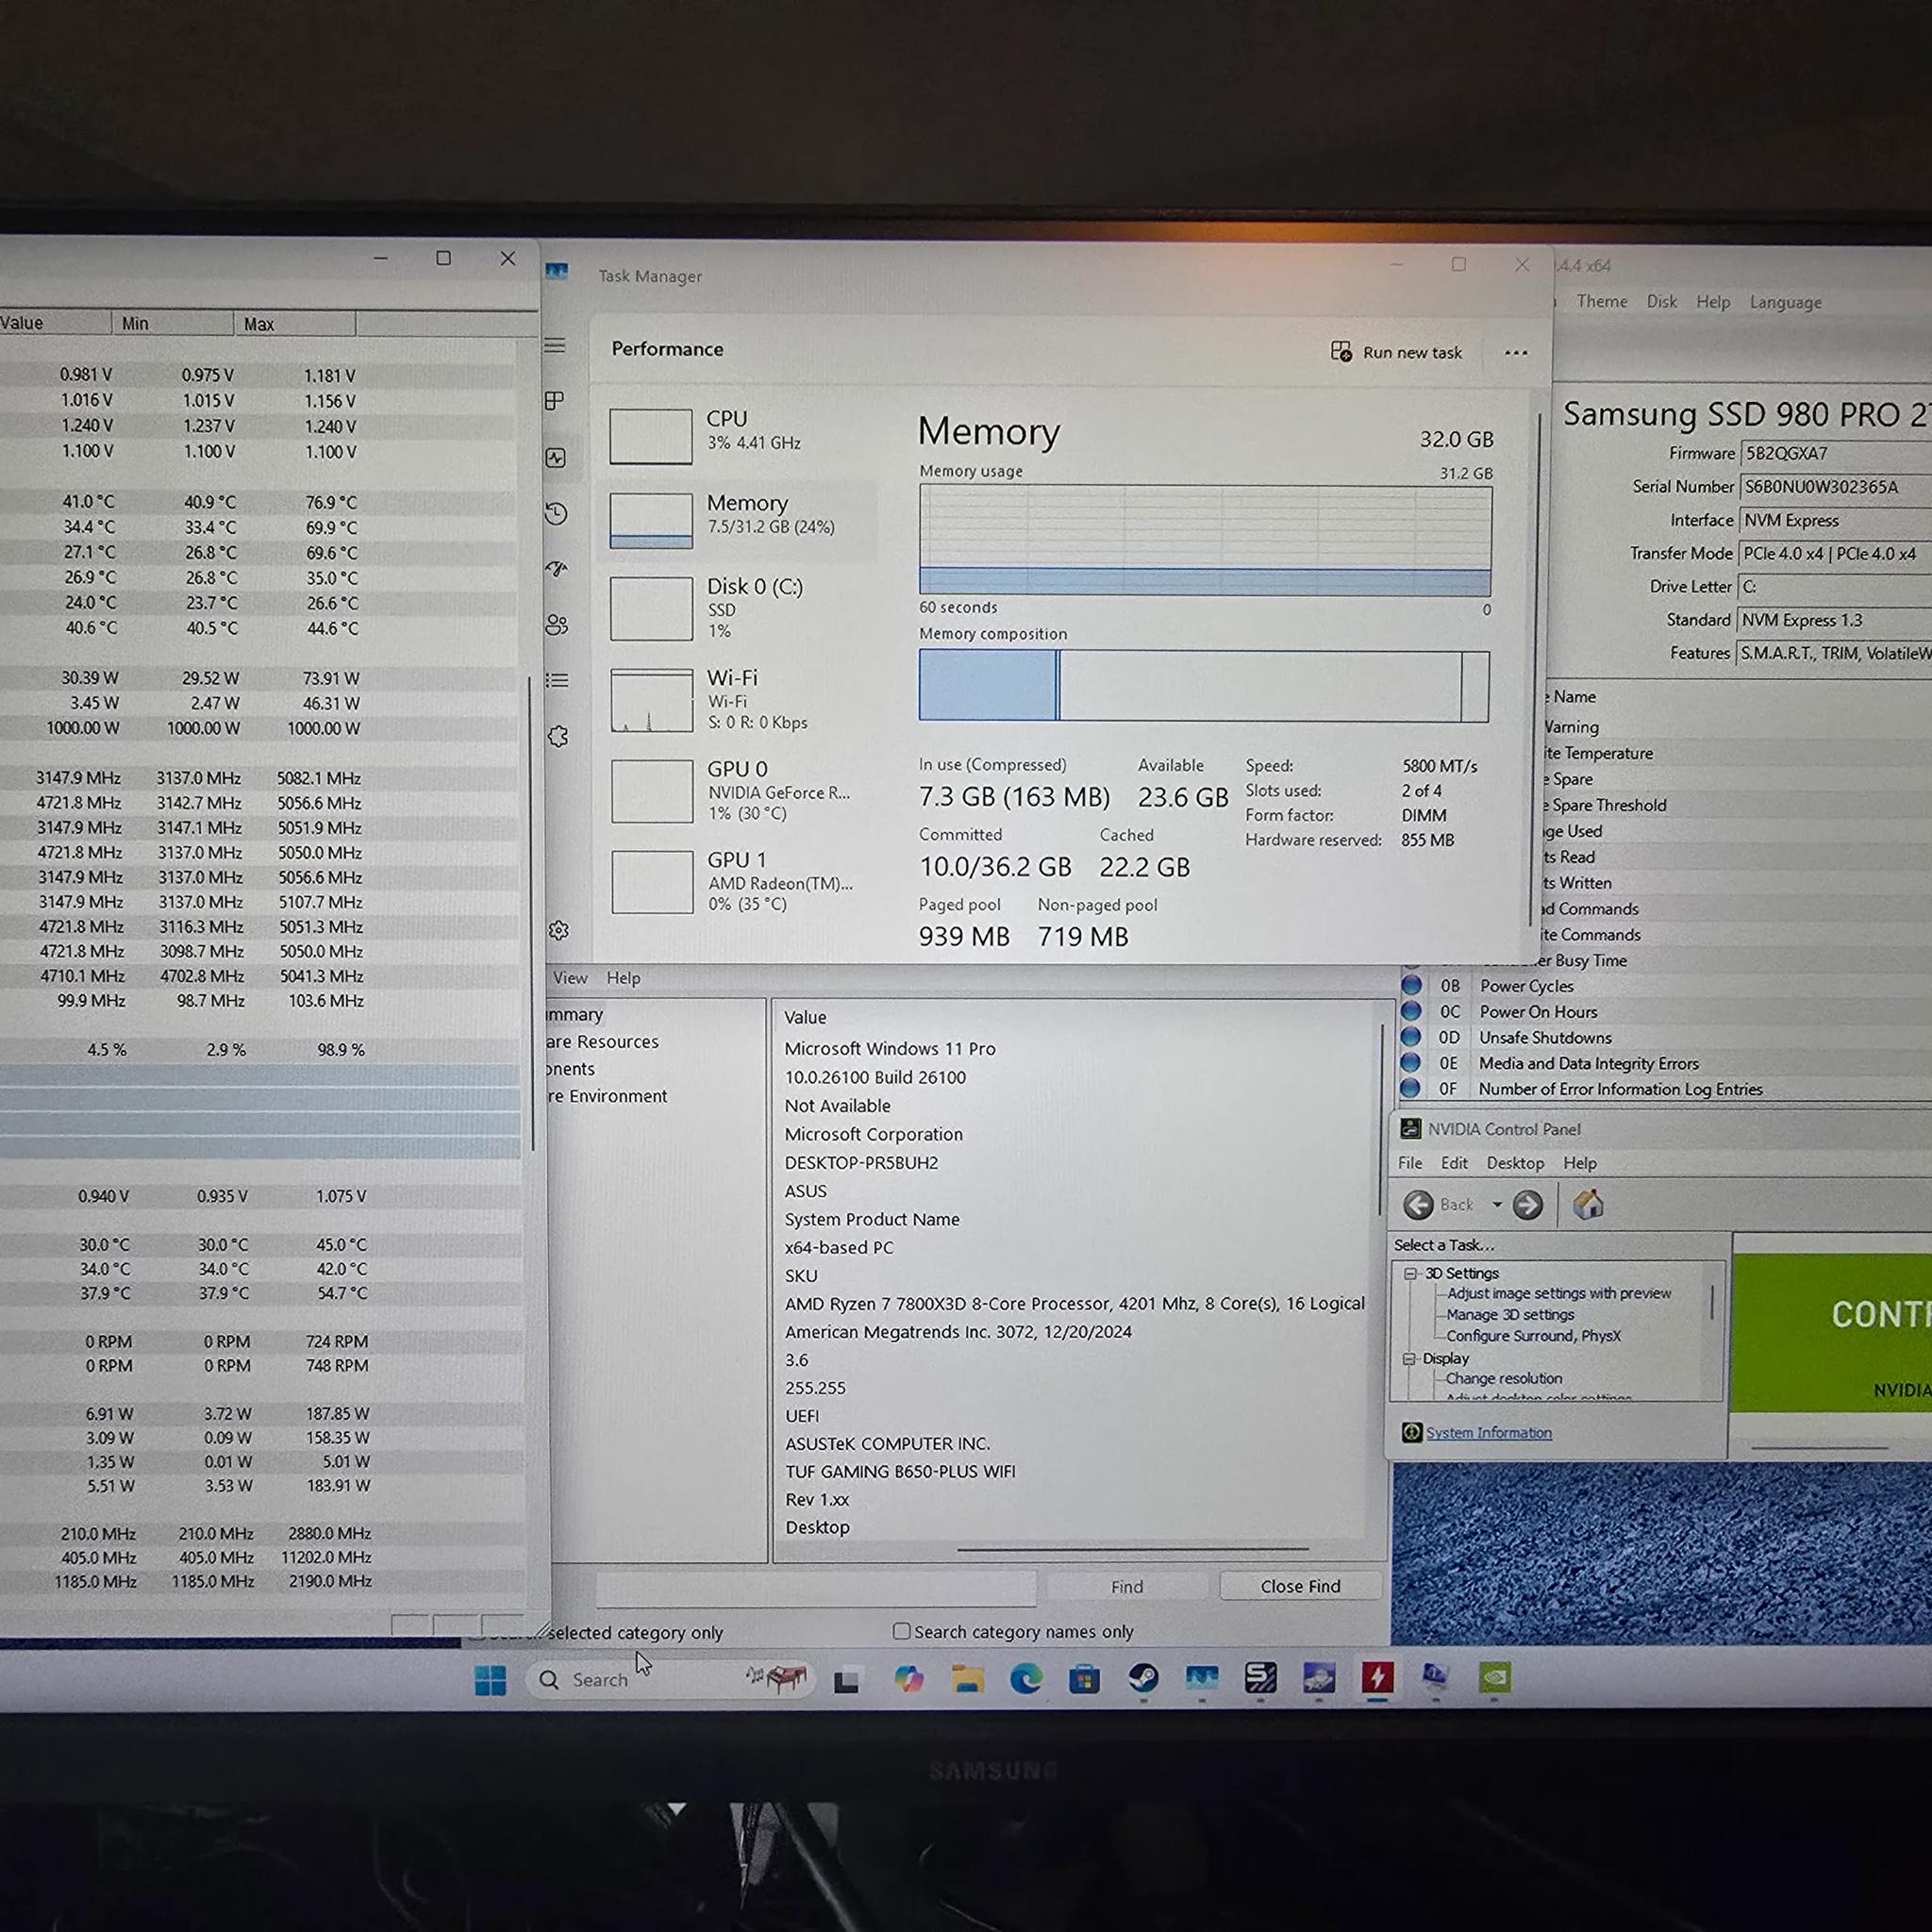Click the Memory composition bar
Image resolution: width=1932 pixels, height=1932 pixels.
pos(1204,686)
